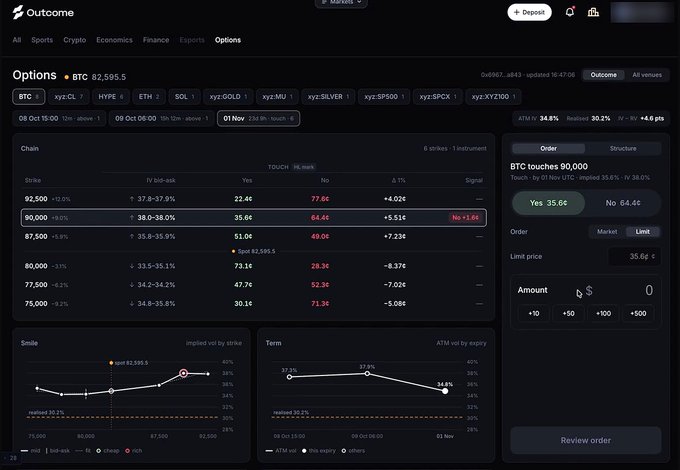Click the Yes price 22.4¢
Viewport: 680px width, 470px height.
pyautogui.click(x=243, y=199)
